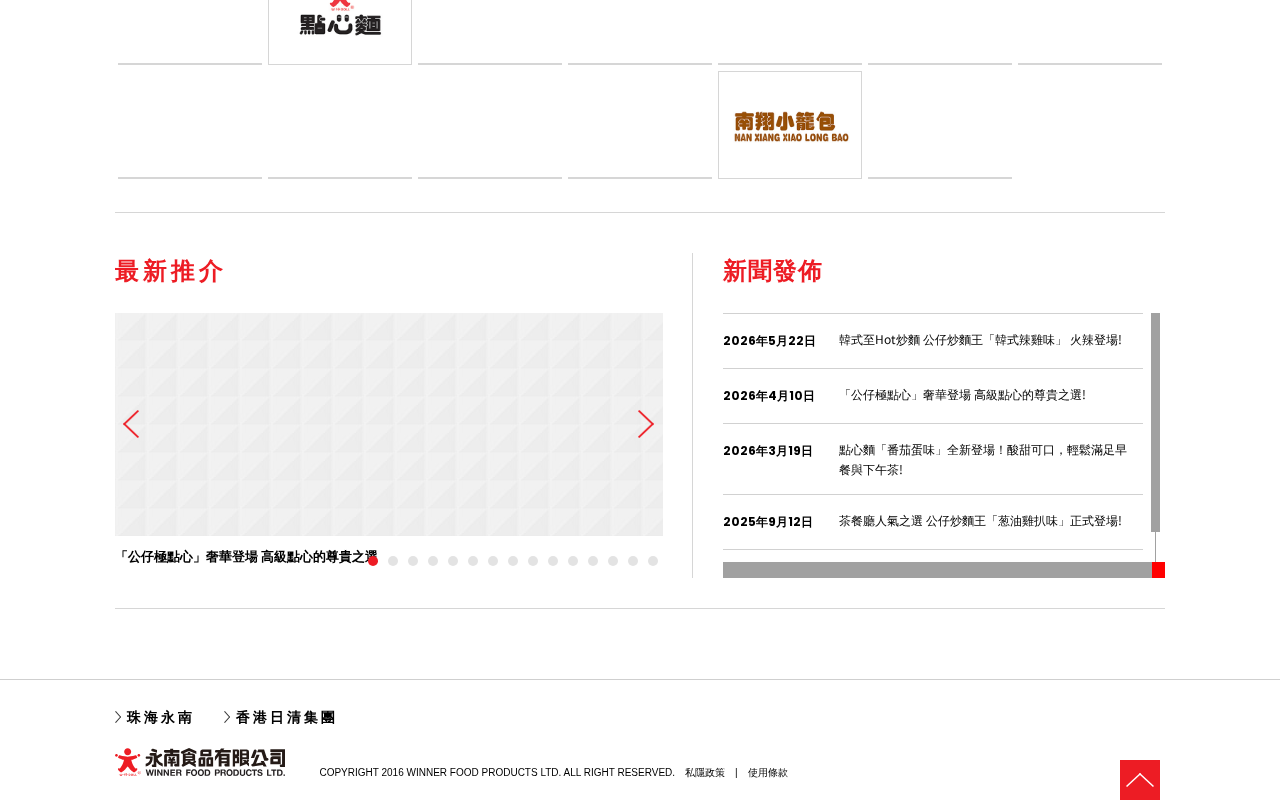Screen dimensions: 1280x800
Task: Click the news list horizontal scrollbar
Action: (937, 570)
